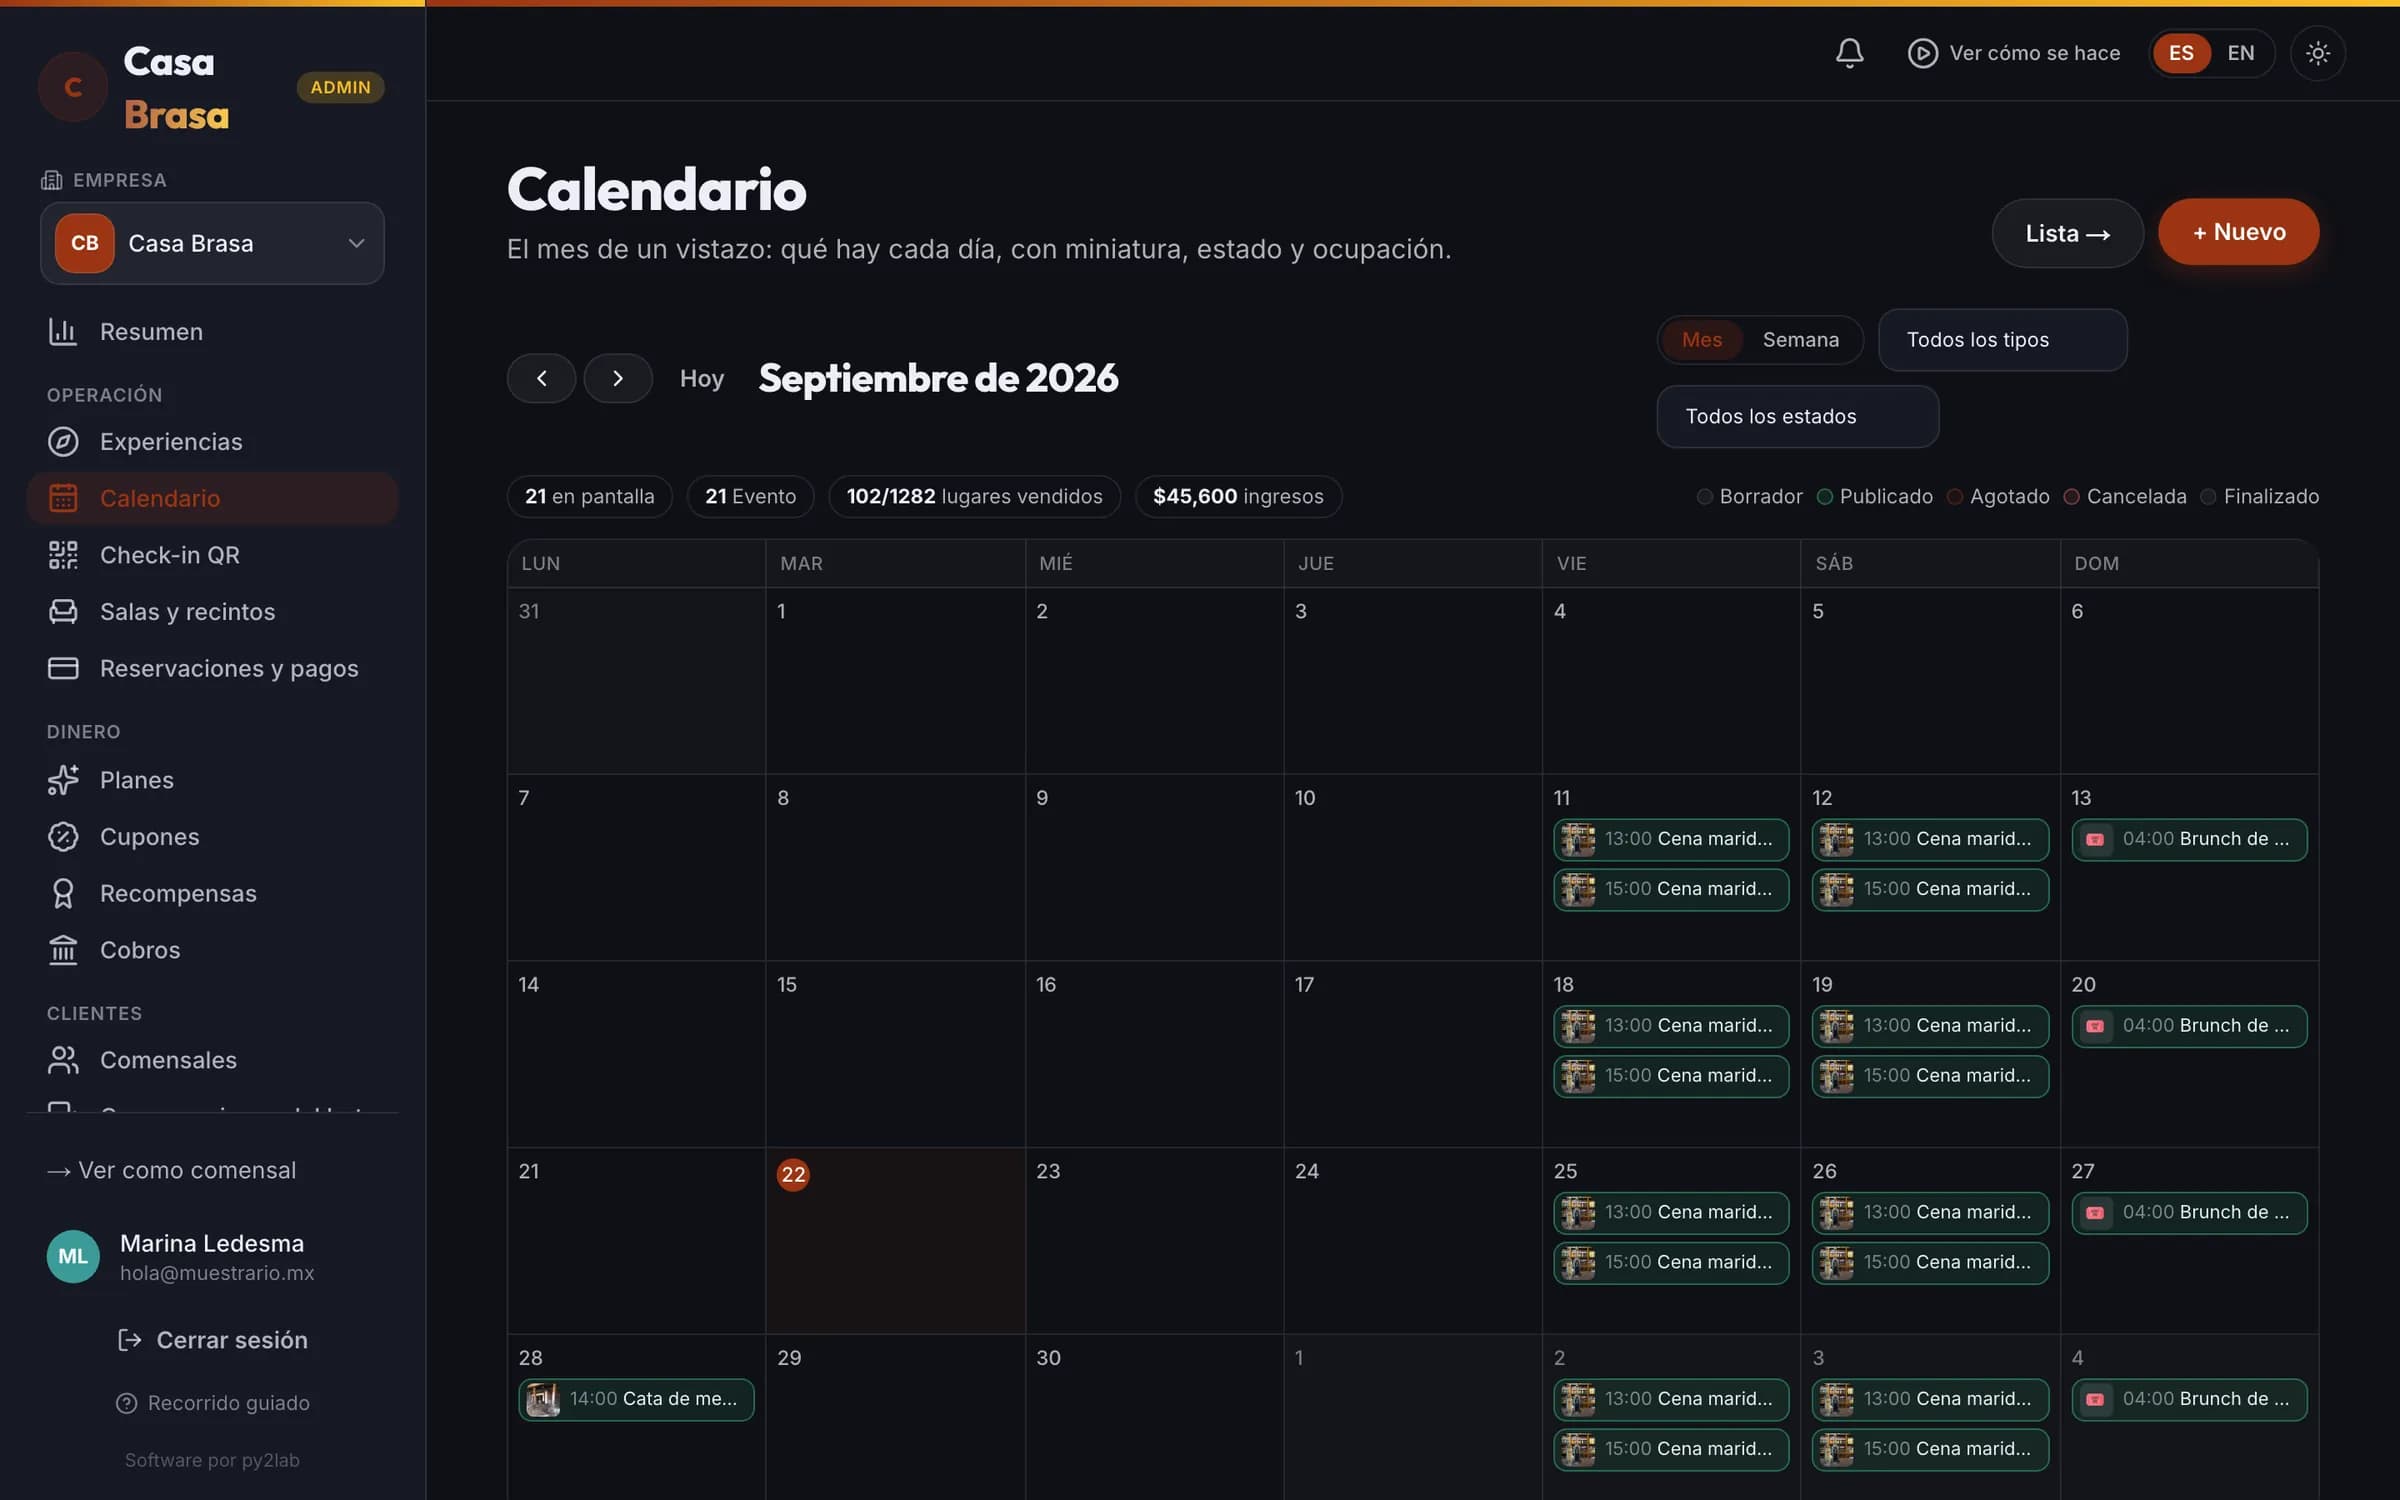Click the Casa Brasa round logo

[x=73, y=88]
